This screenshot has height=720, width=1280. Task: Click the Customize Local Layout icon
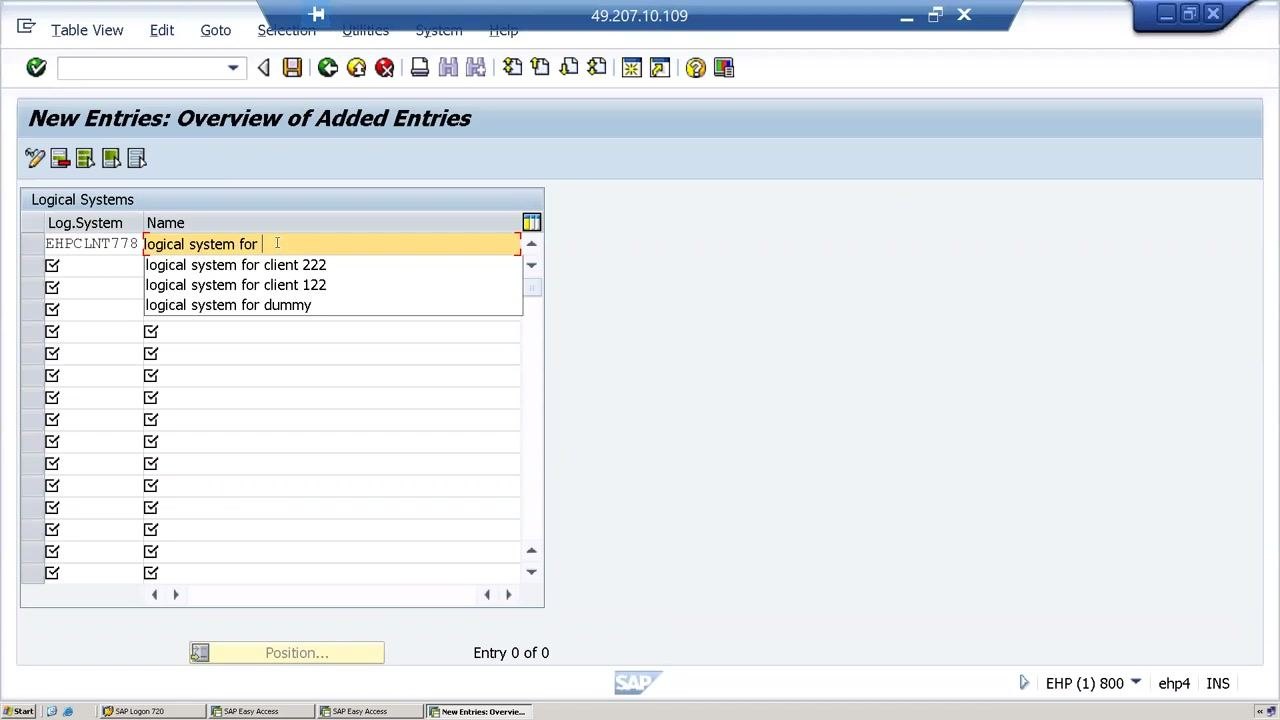(724, 67)
